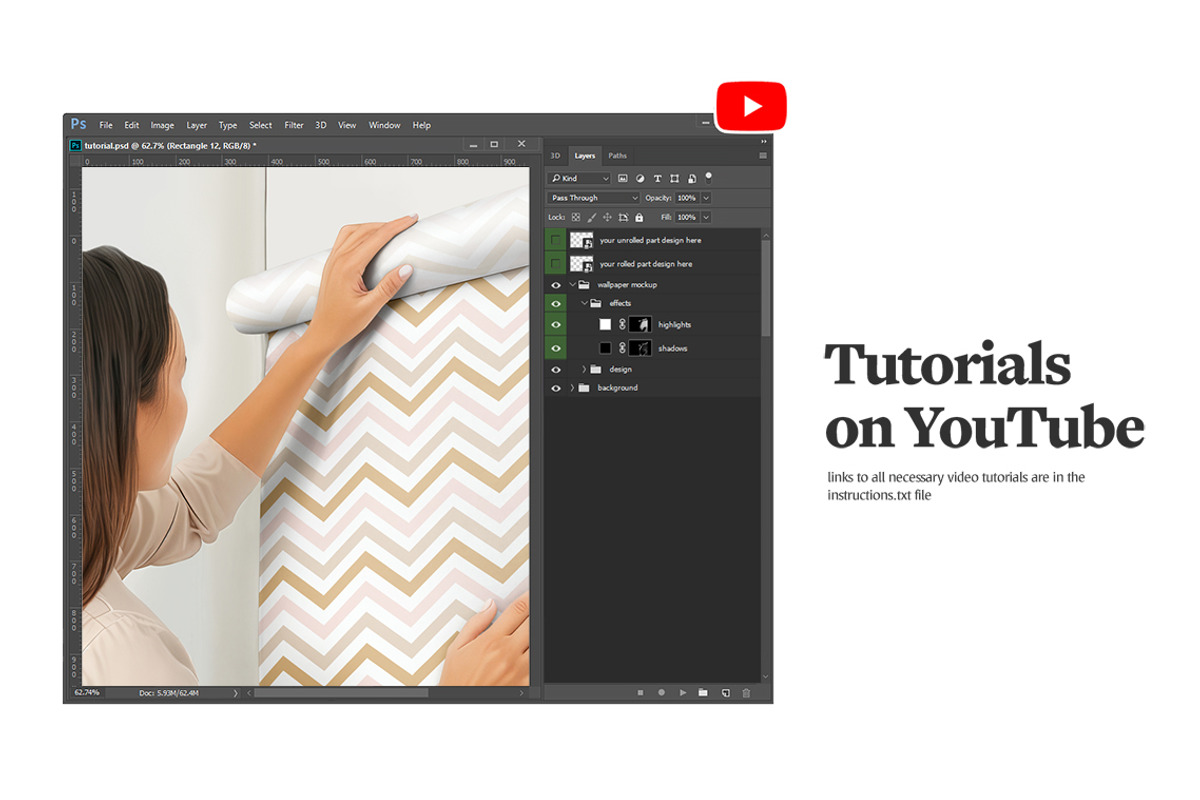Image resolution: width=1200 pixels, height=800 pixels.
Task: Hide the highlights layer
Action: click(556, 324)
